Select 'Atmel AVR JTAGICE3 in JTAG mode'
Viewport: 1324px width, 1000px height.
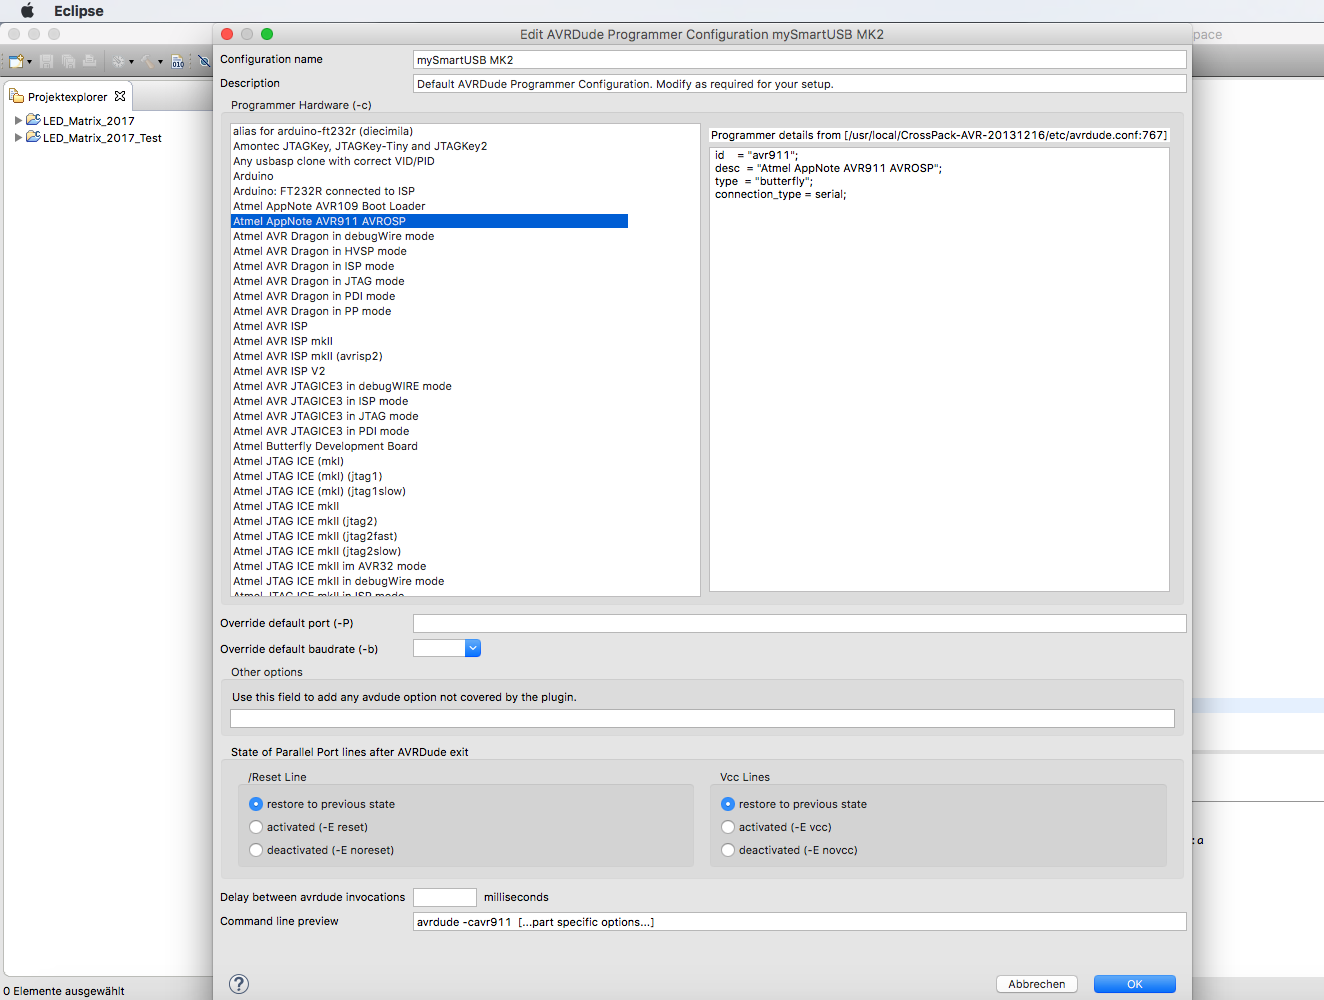tap(326, 416)
